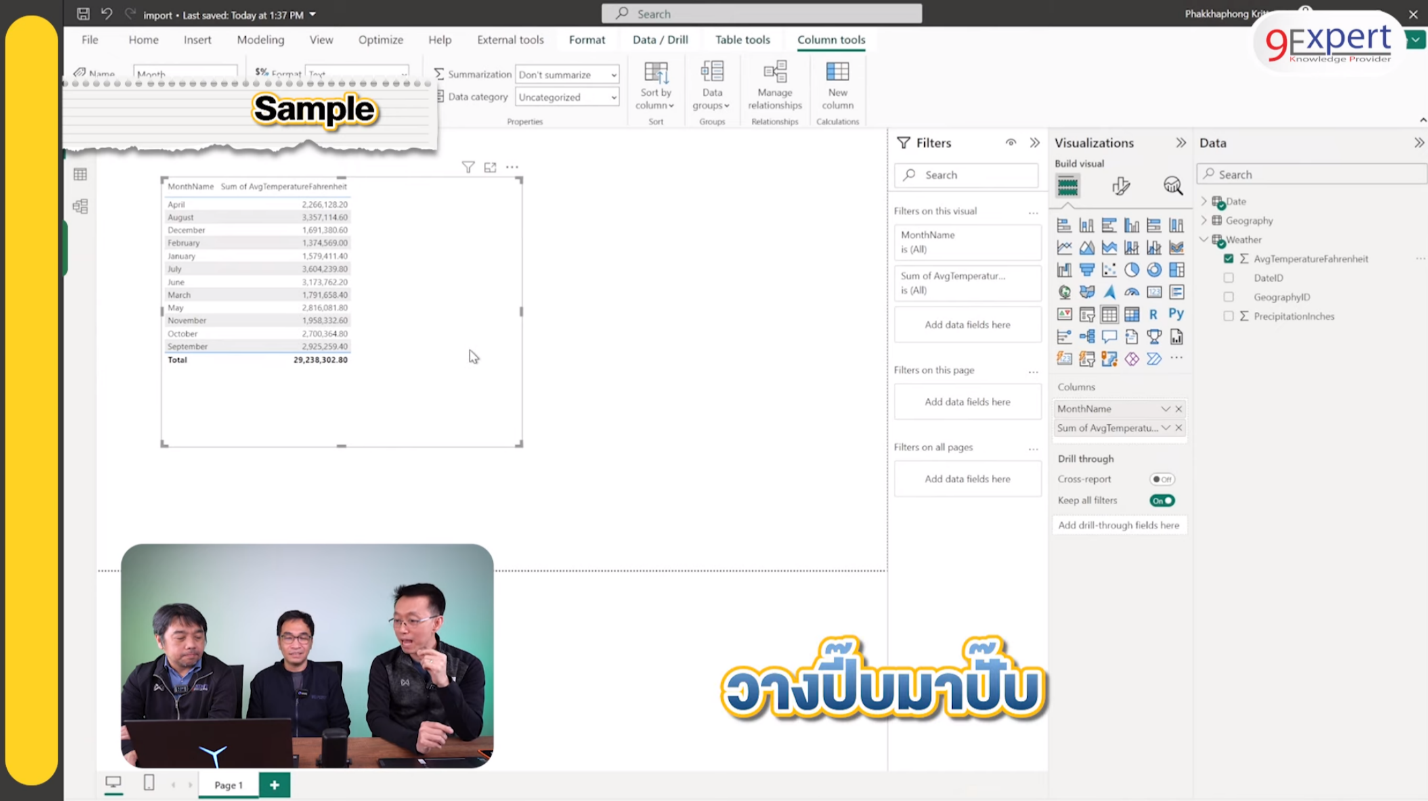This screenshot has height=801, width=1428.
Task: Select the gauge visualization
Action: coord(1131,291)
